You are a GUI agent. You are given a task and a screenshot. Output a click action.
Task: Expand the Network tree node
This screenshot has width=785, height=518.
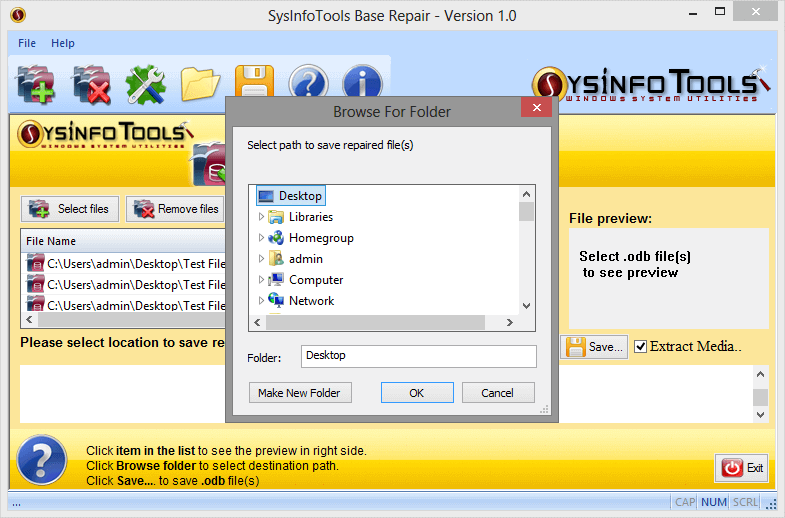261,301
